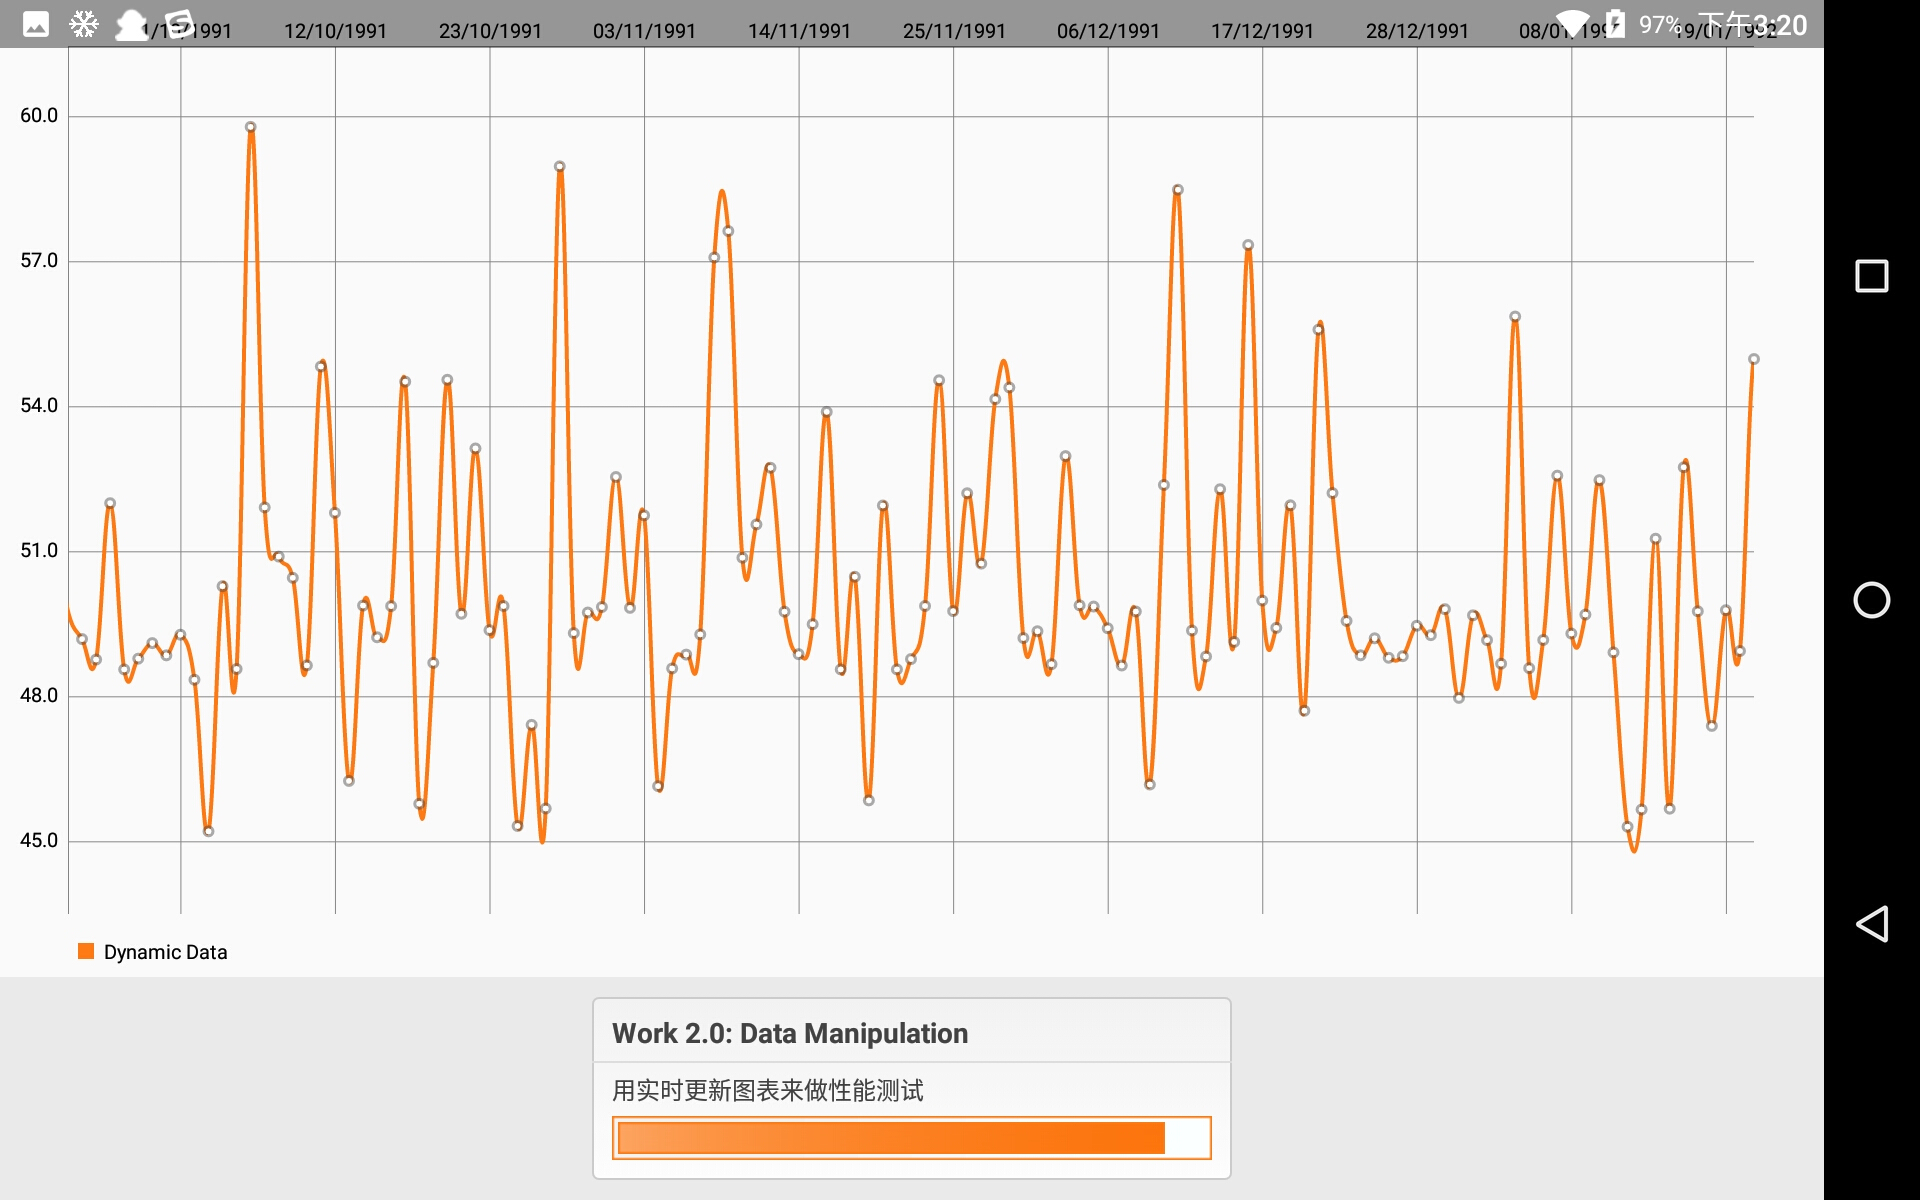This screenshot has height=1200, width=1920.
Task: Click the highest data point near 60.0
Action: click(x=251, y=127)
